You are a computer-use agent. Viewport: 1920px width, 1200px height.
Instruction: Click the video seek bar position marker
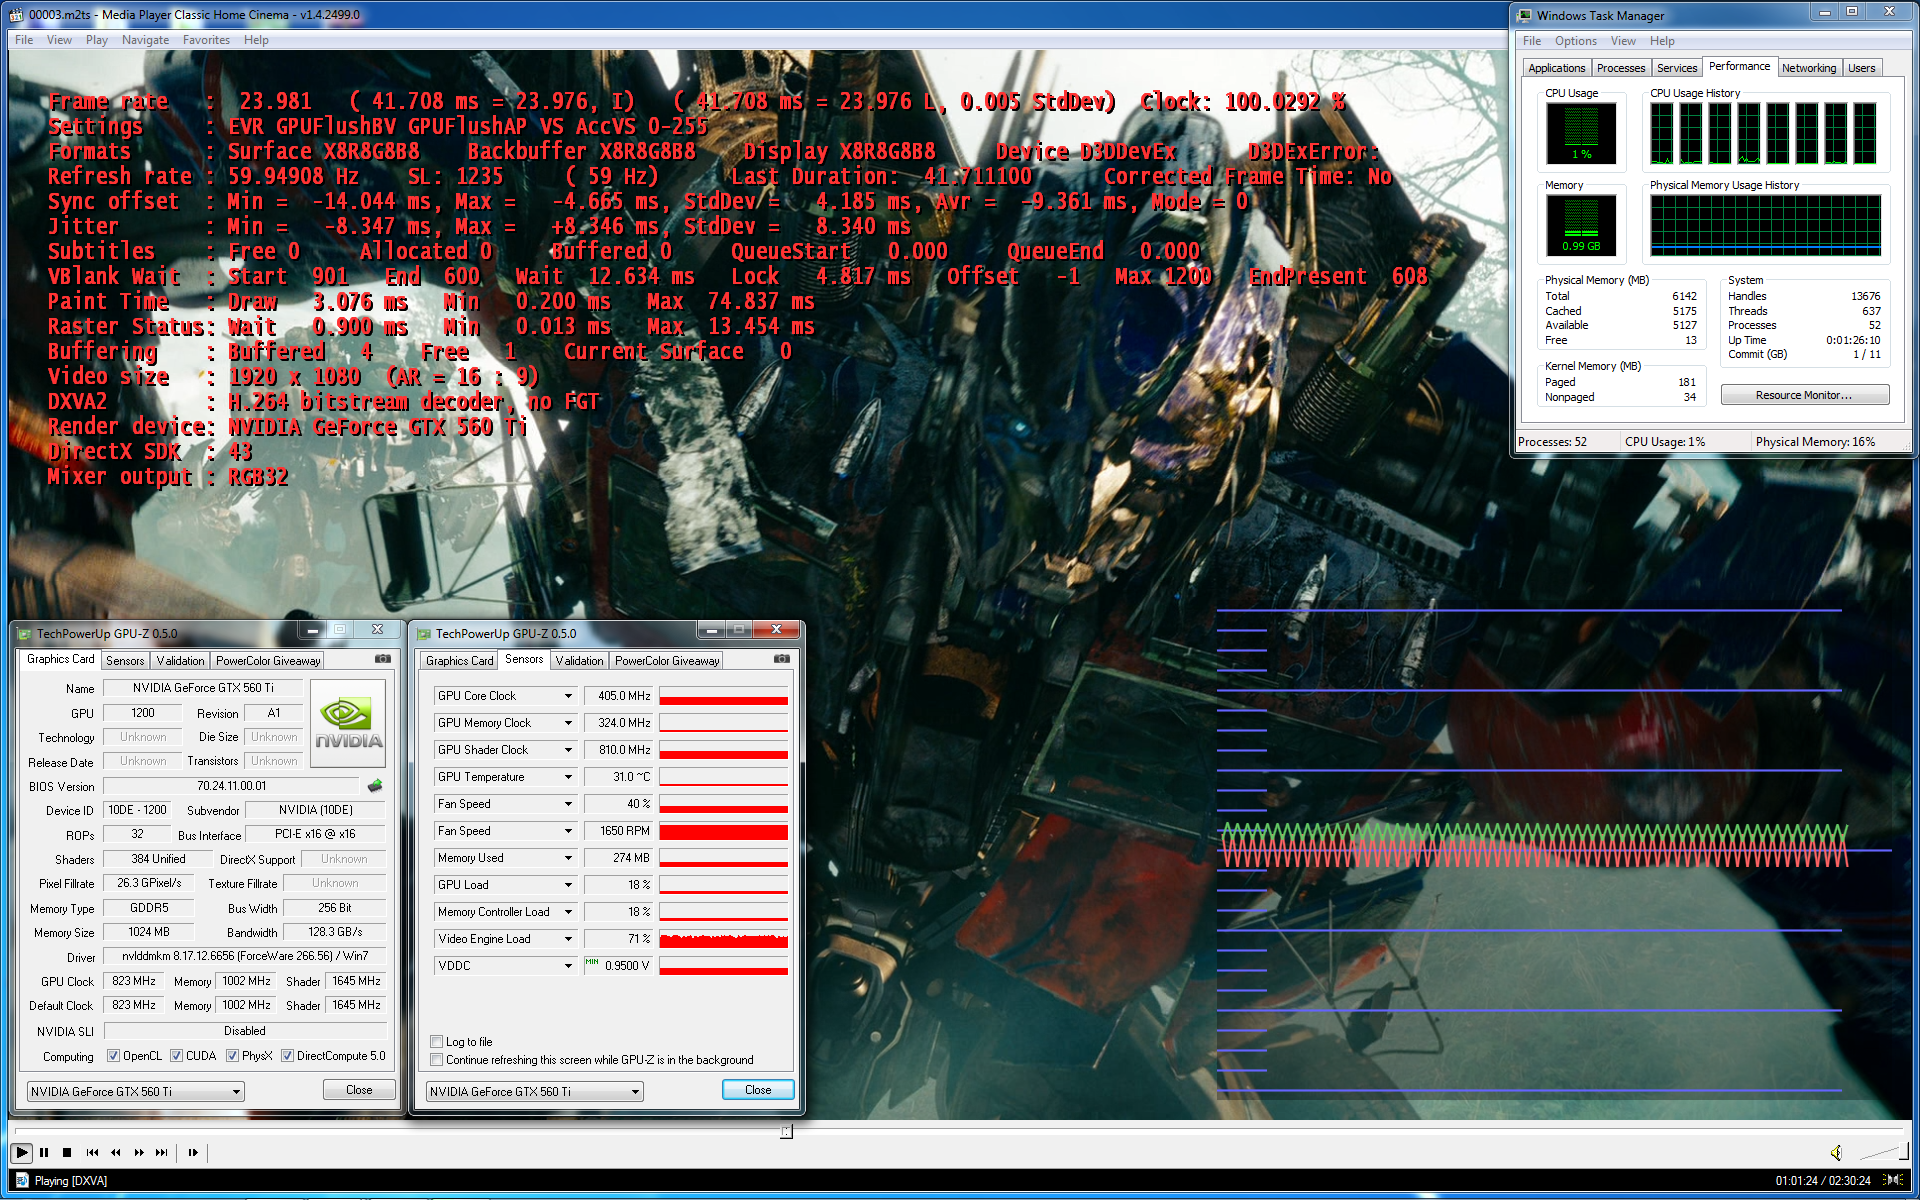point(786,1131)
